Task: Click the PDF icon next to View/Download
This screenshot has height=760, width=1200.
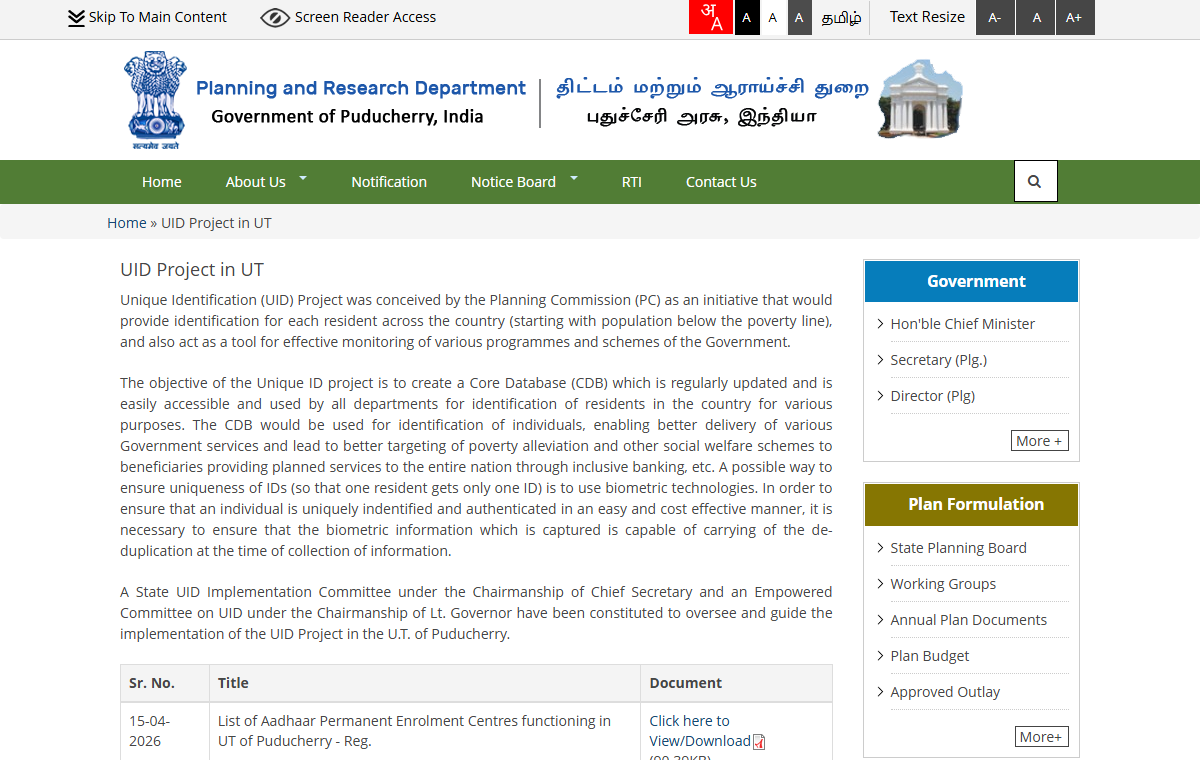Action: coord(759,742)
